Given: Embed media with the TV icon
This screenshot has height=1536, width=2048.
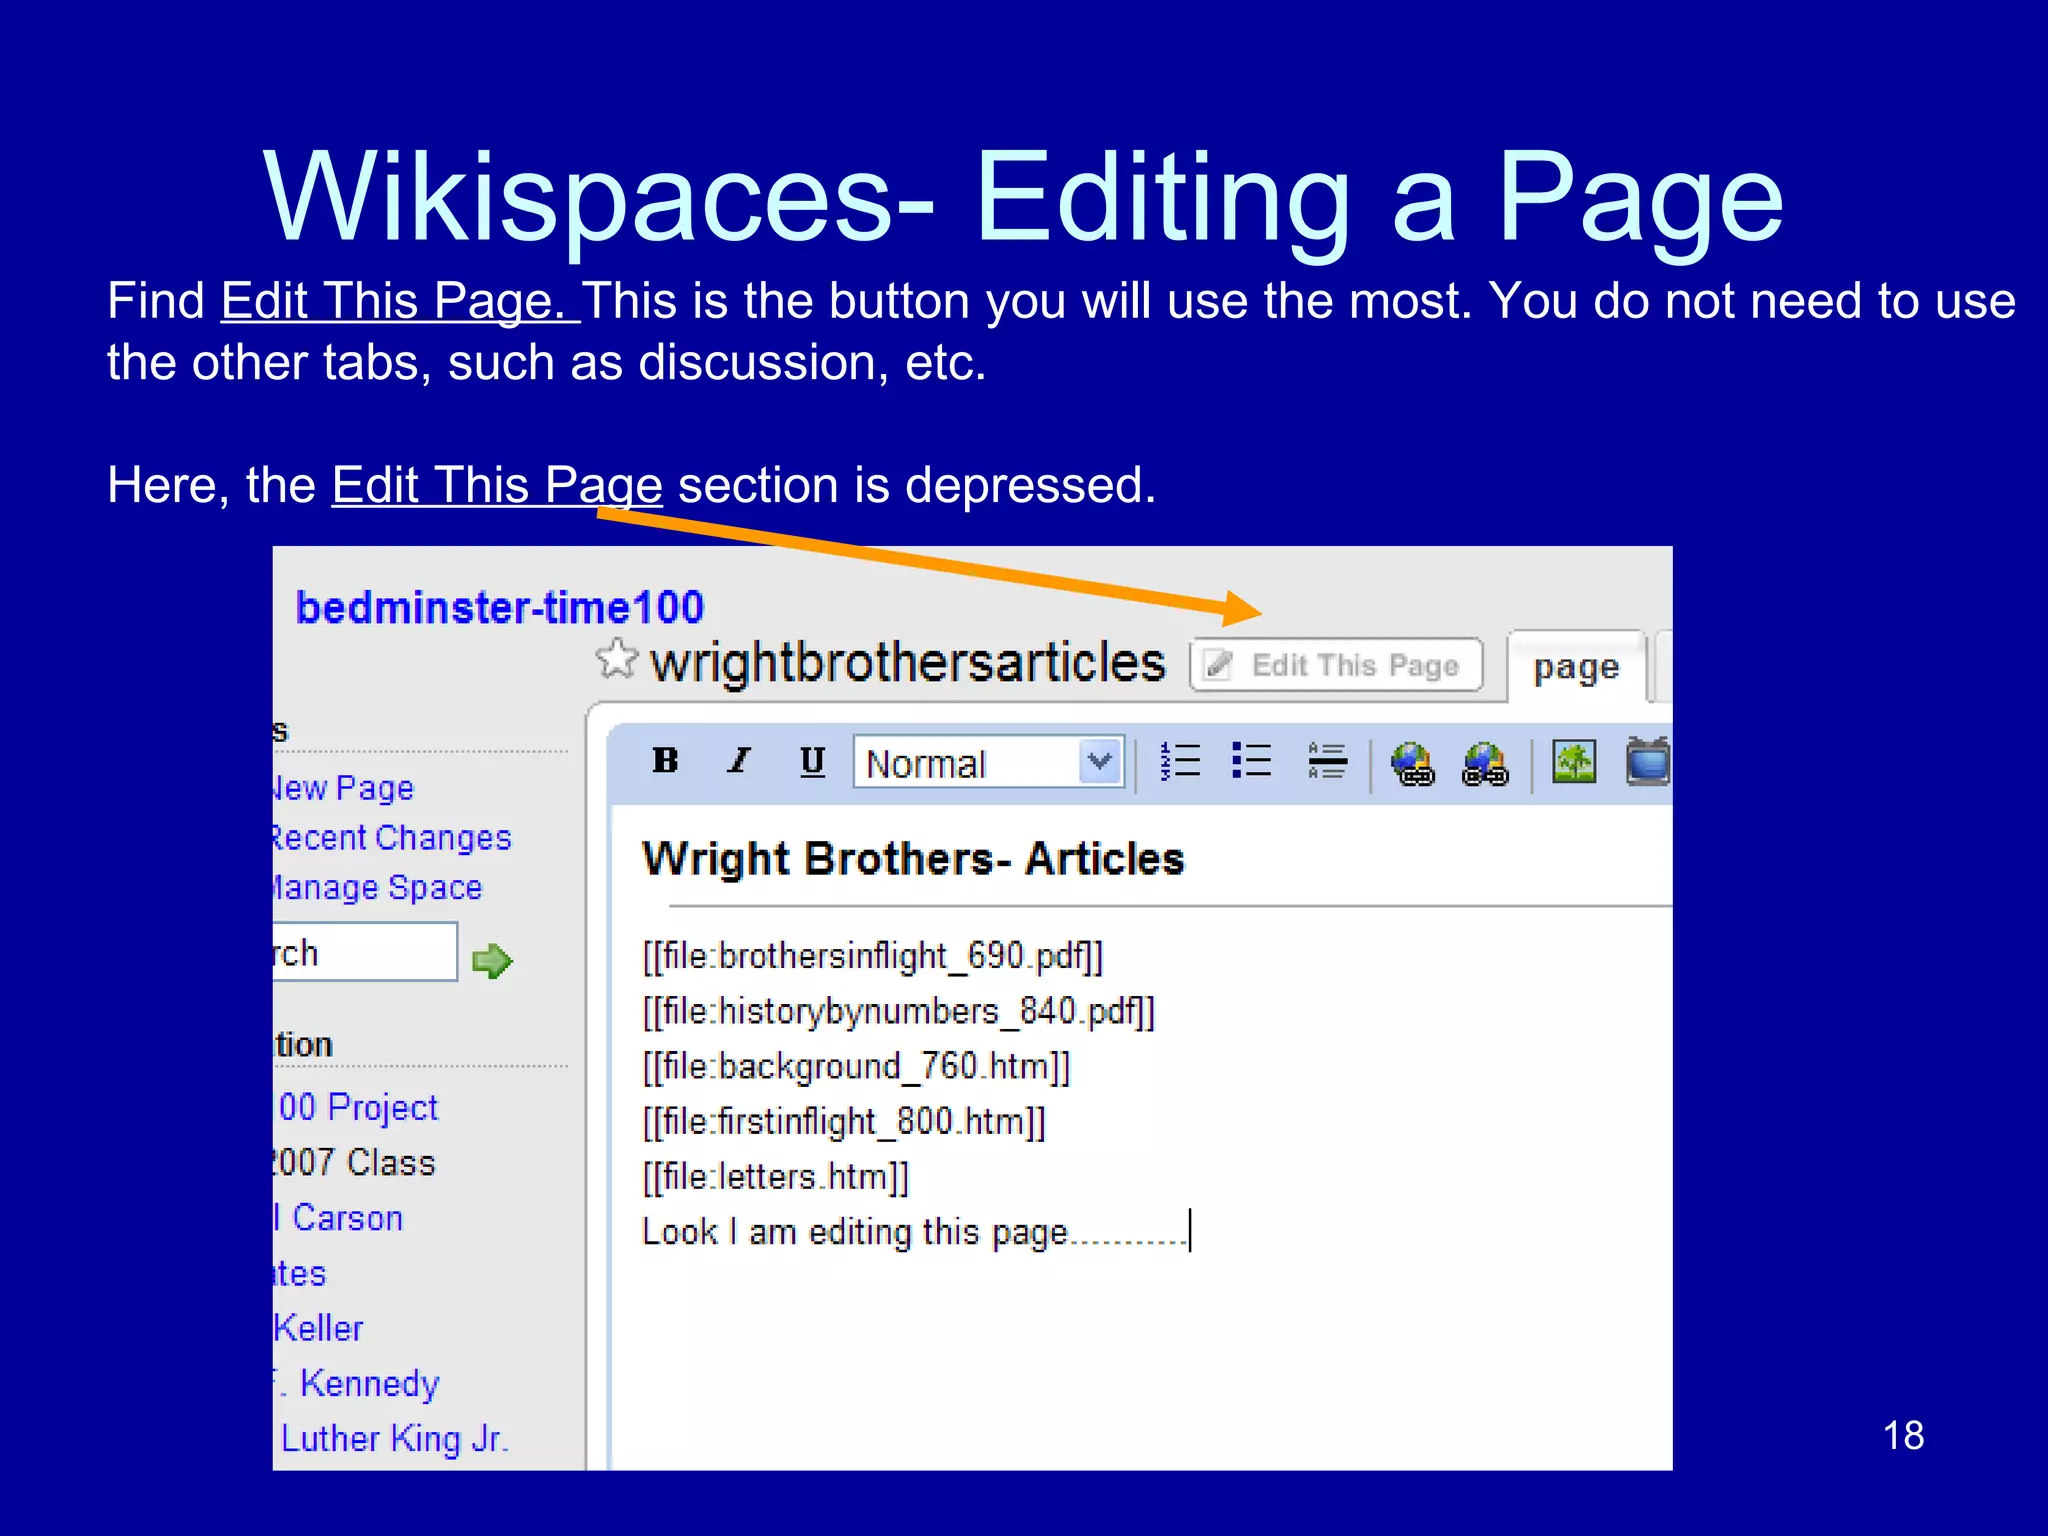Looking at the screenshot, I should click(1649, 762).
